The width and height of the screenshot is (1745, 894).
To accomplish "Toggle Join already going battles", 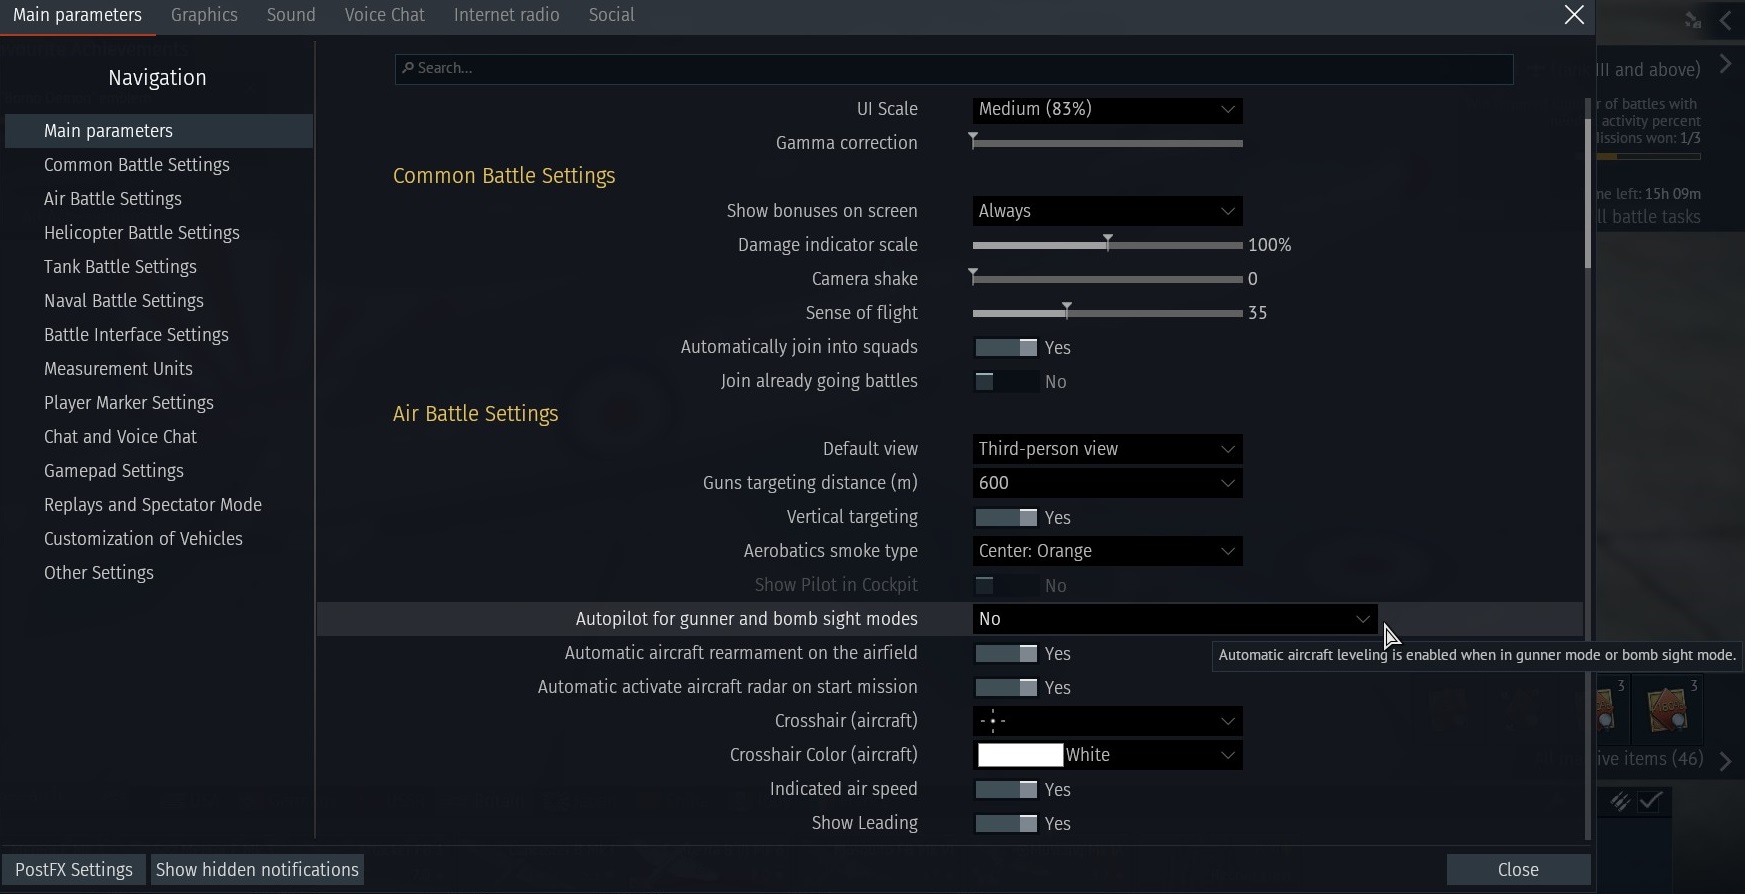I will click(1006, 381).
